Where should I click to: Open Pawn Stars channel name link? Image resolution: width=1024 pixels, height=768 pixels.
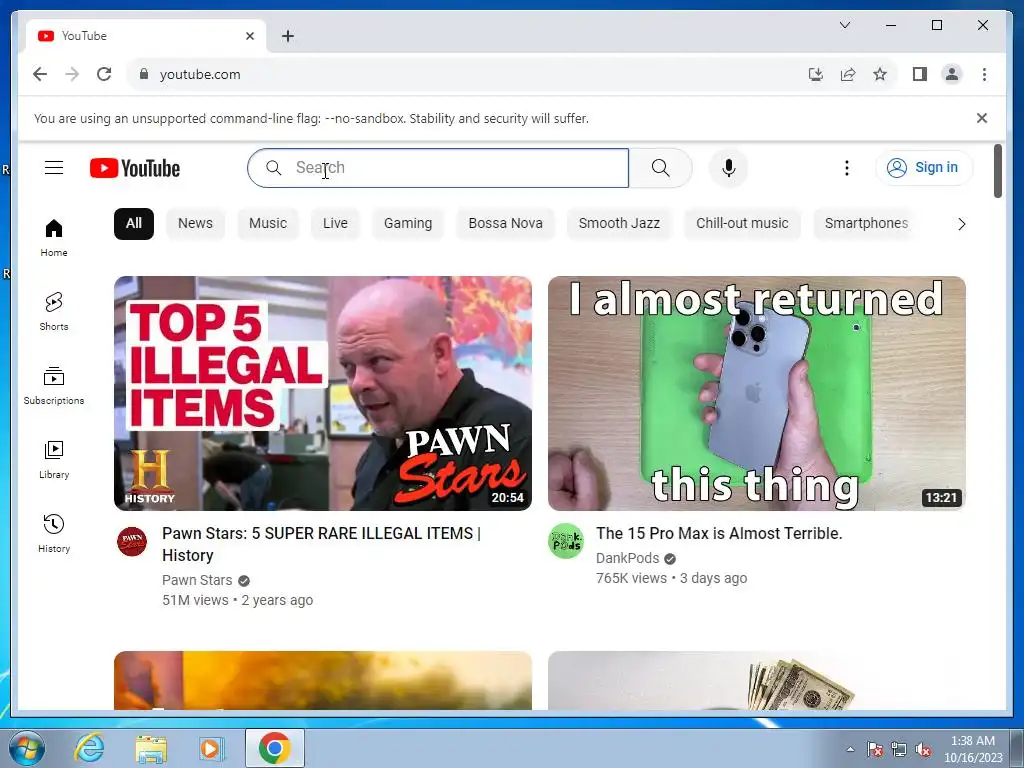[197, 580]
